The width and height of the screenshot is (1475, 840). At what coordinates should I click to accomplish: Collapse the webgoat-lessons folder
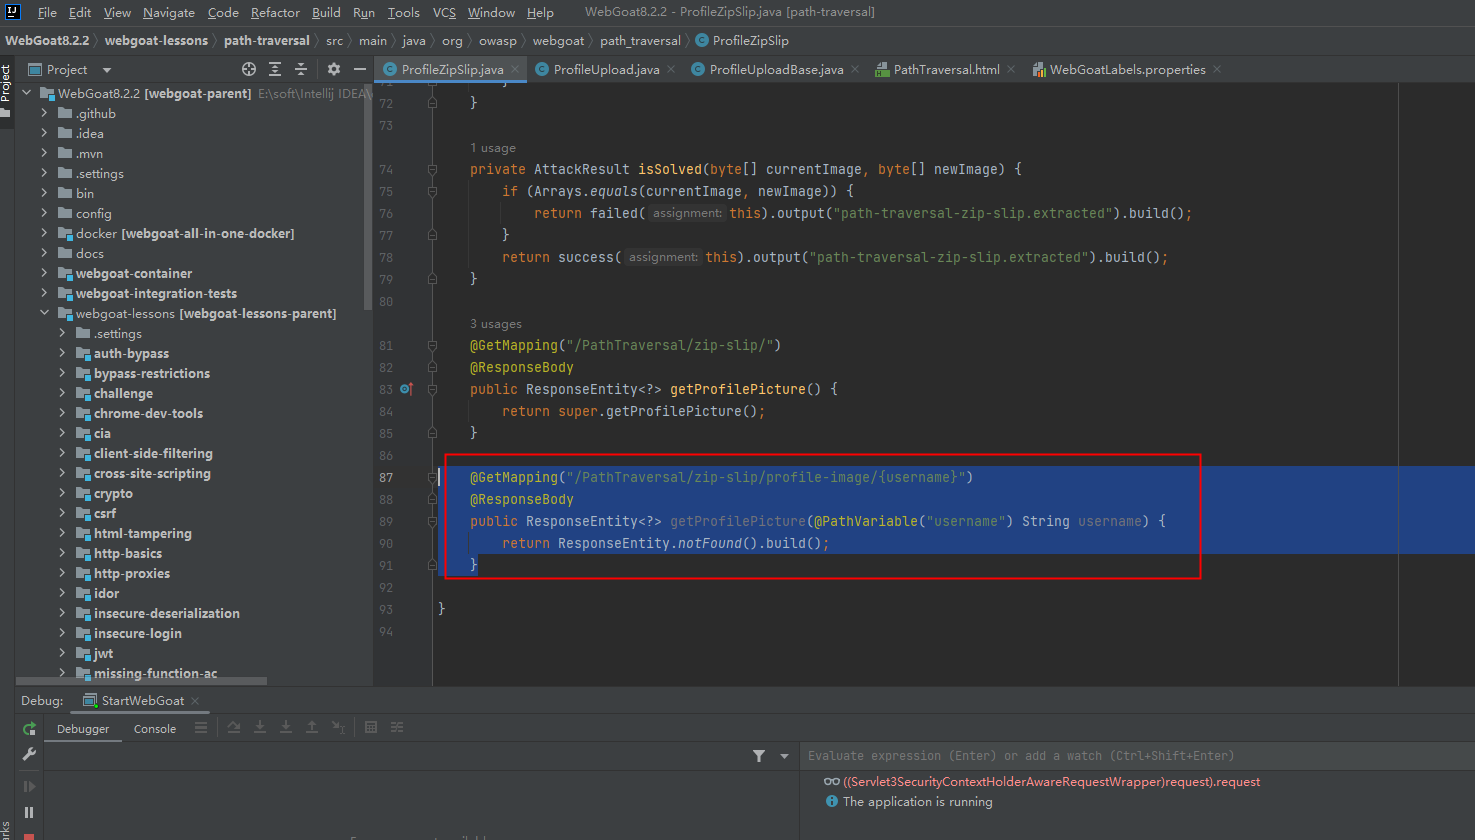point(44,313)
